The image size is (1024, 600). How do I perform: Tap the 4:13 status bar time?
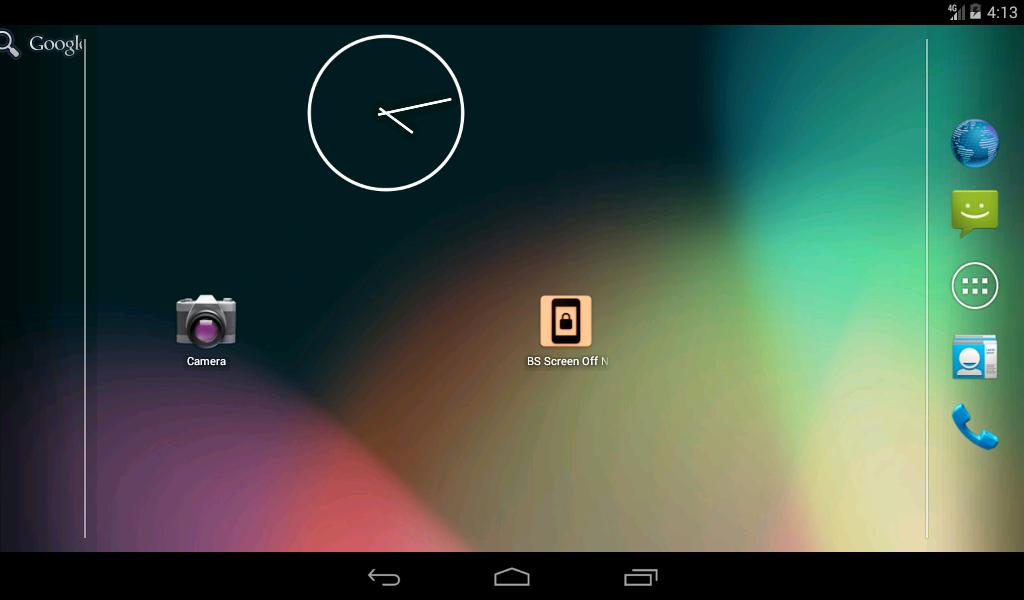point(1002,12)
